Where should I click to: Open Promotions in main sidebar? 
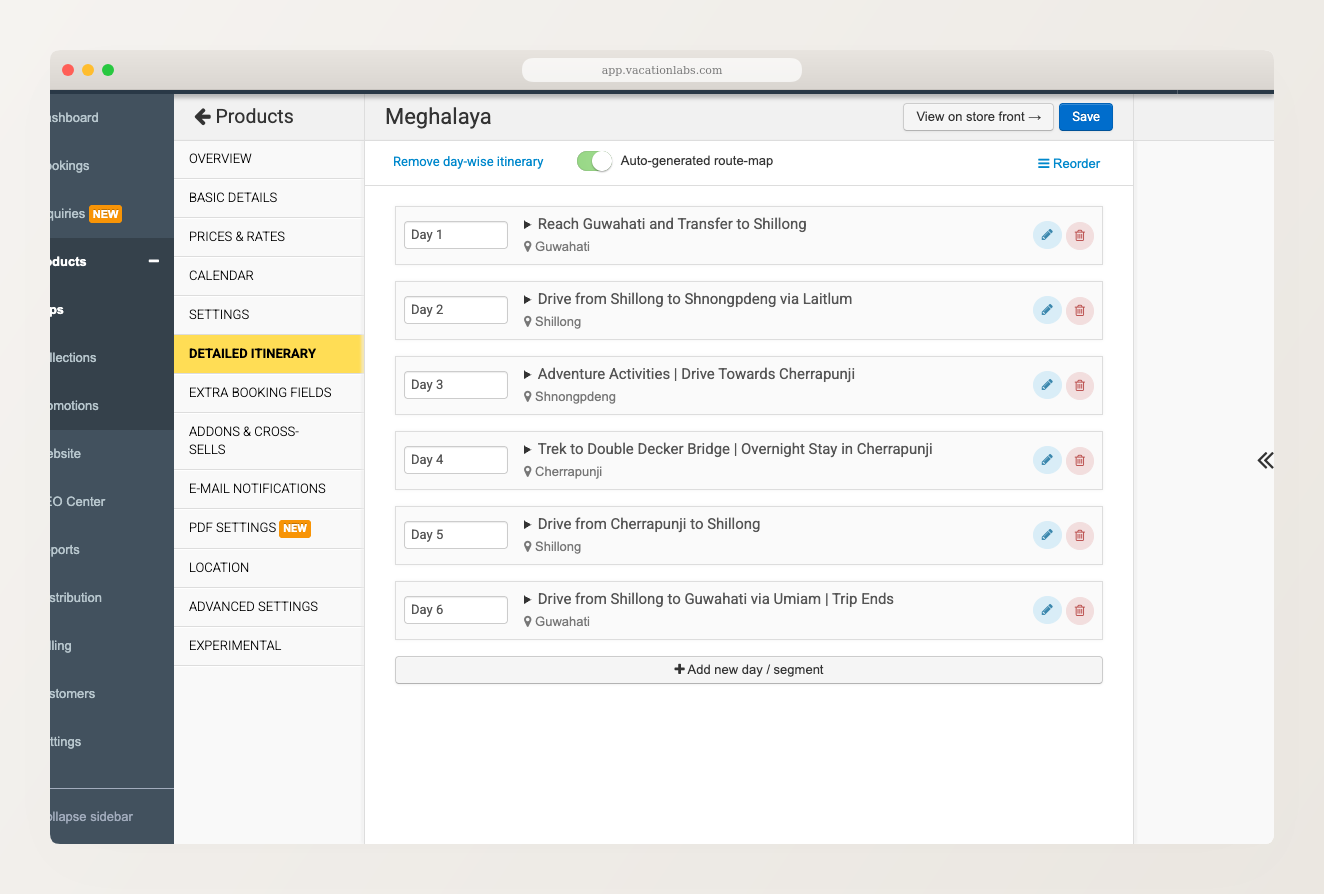[x=112, y=406]
